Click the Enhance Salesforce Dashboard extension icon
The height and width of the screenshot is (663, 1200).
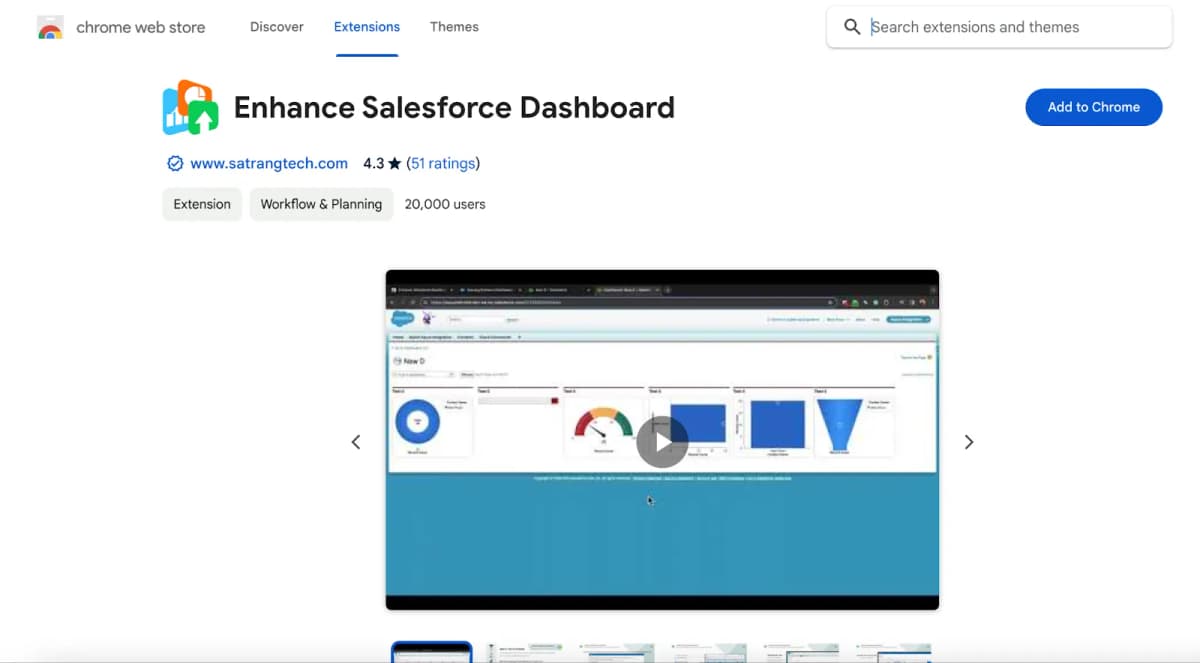190,107
